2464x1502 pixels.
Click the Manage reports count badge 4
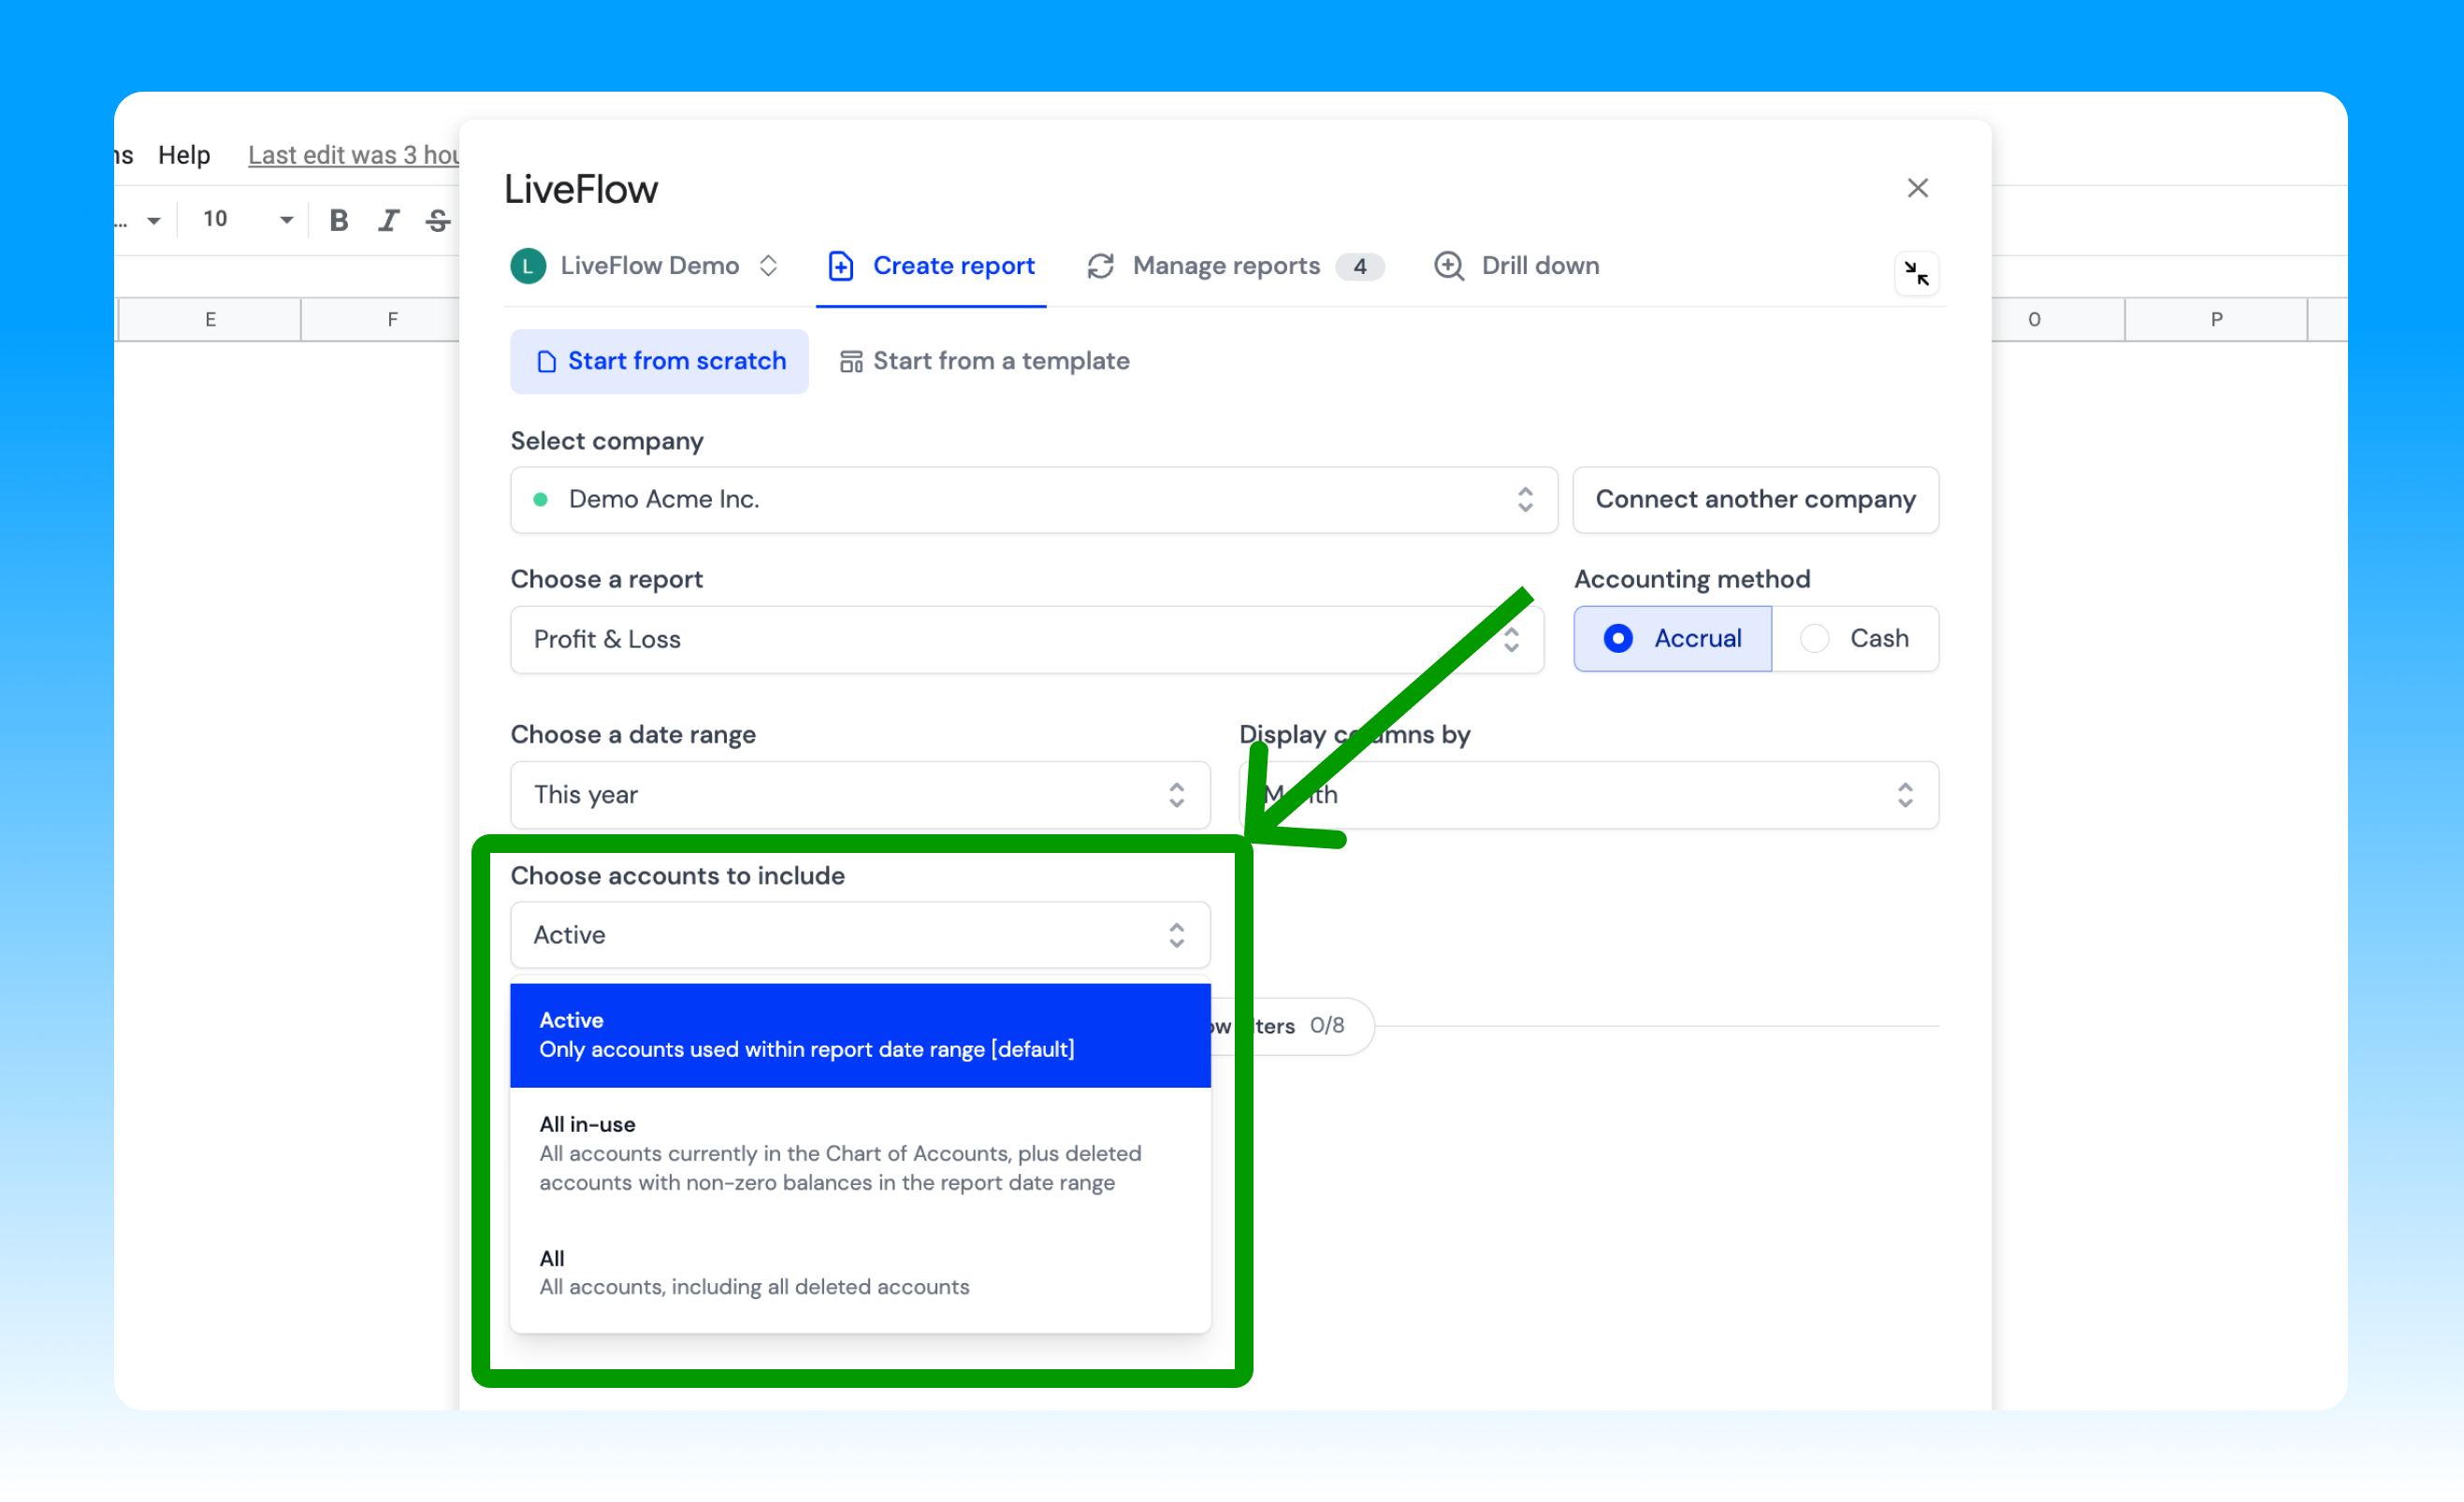tap(1360, 266)
